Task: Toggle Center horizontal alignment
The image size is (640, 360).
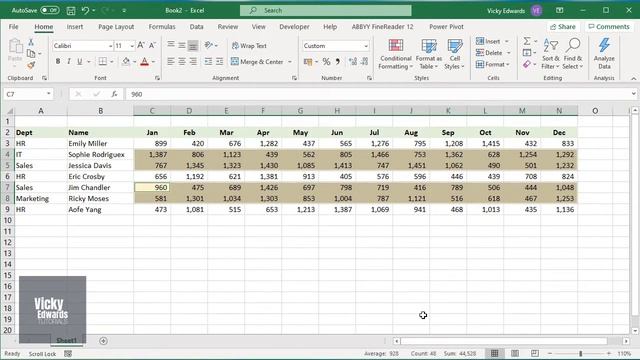Action: pyautogui.click(x=182, y=62)
